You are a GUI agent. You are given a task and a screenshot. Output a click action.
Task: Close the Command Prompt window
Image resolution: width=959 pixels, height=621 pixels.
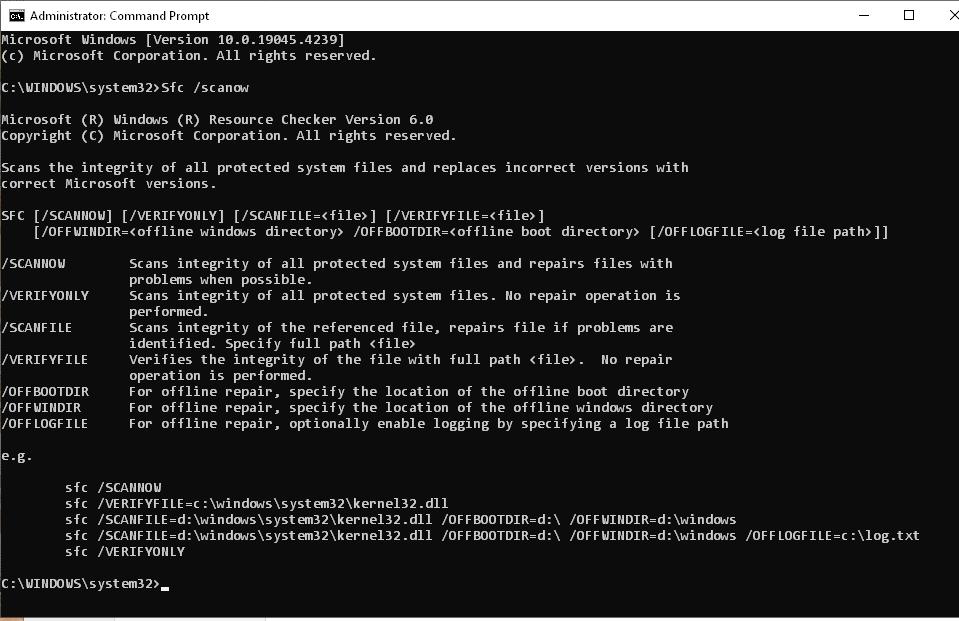tap(953, 15)
